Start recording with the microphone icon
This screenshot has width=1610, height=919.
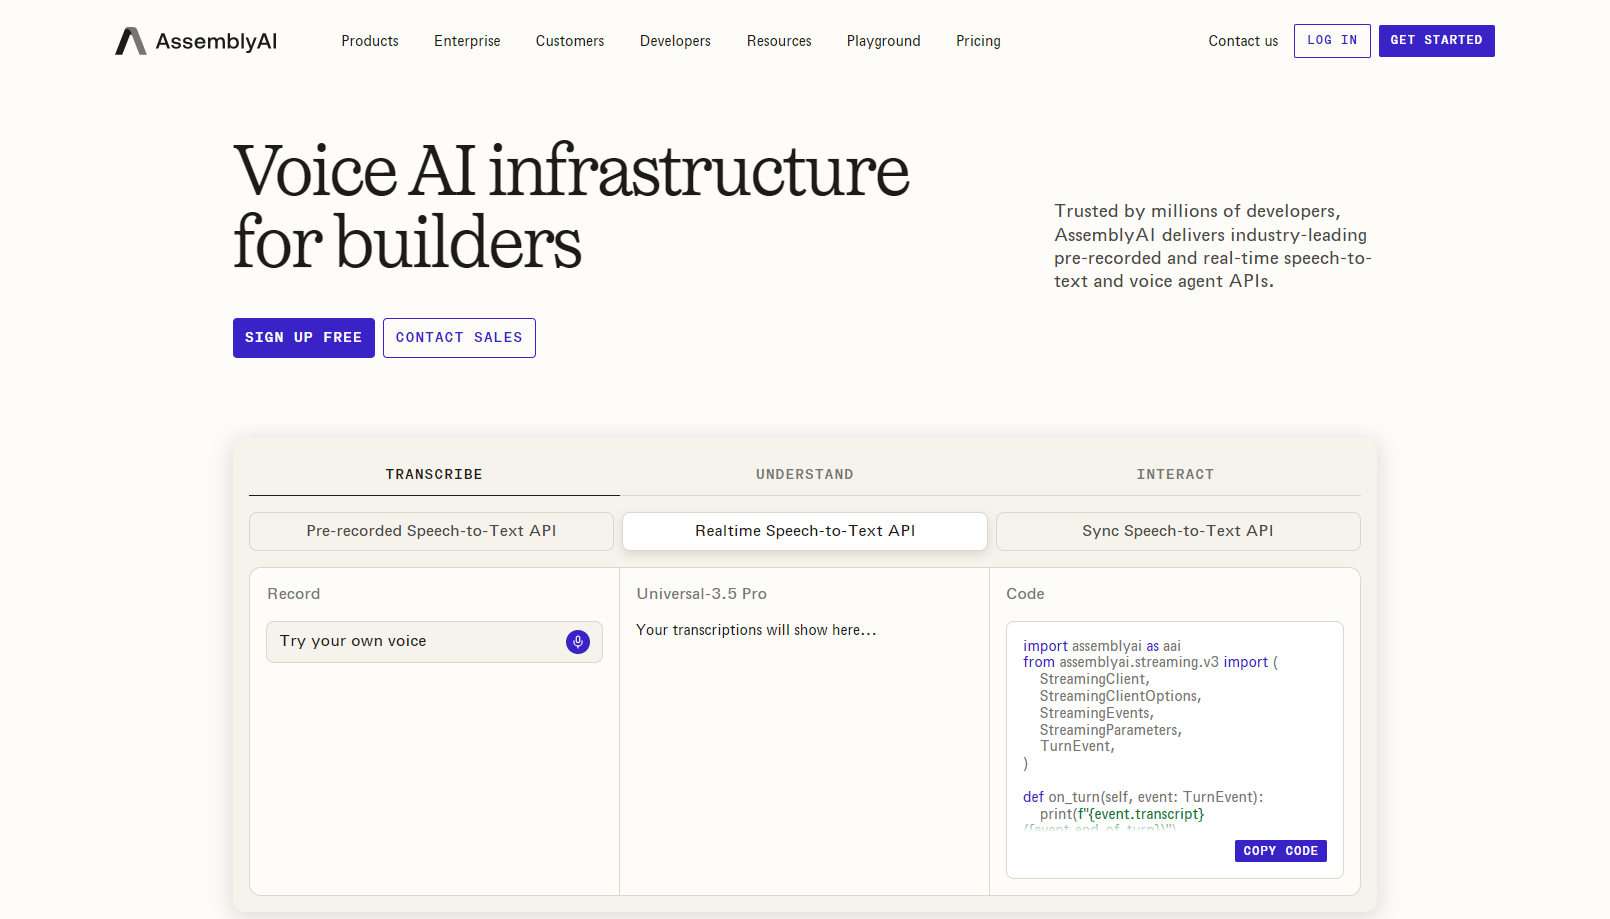(x=578, y=642)
